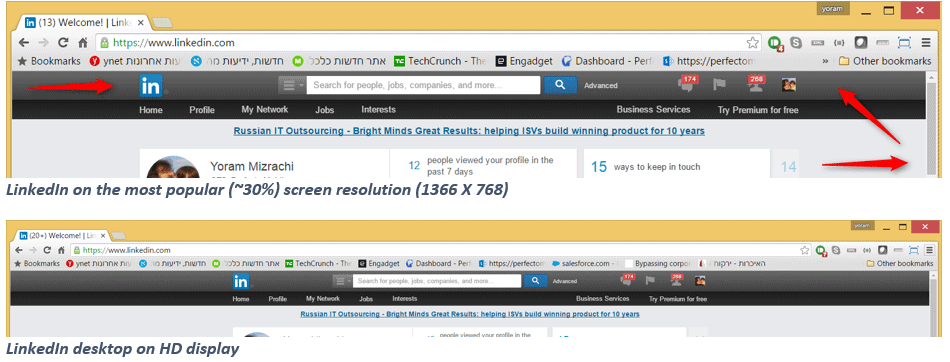This screenshot has width=950, height=362.
Task: Click the profile photo icon in top LinkedIn header
Action: pos(788,85)
